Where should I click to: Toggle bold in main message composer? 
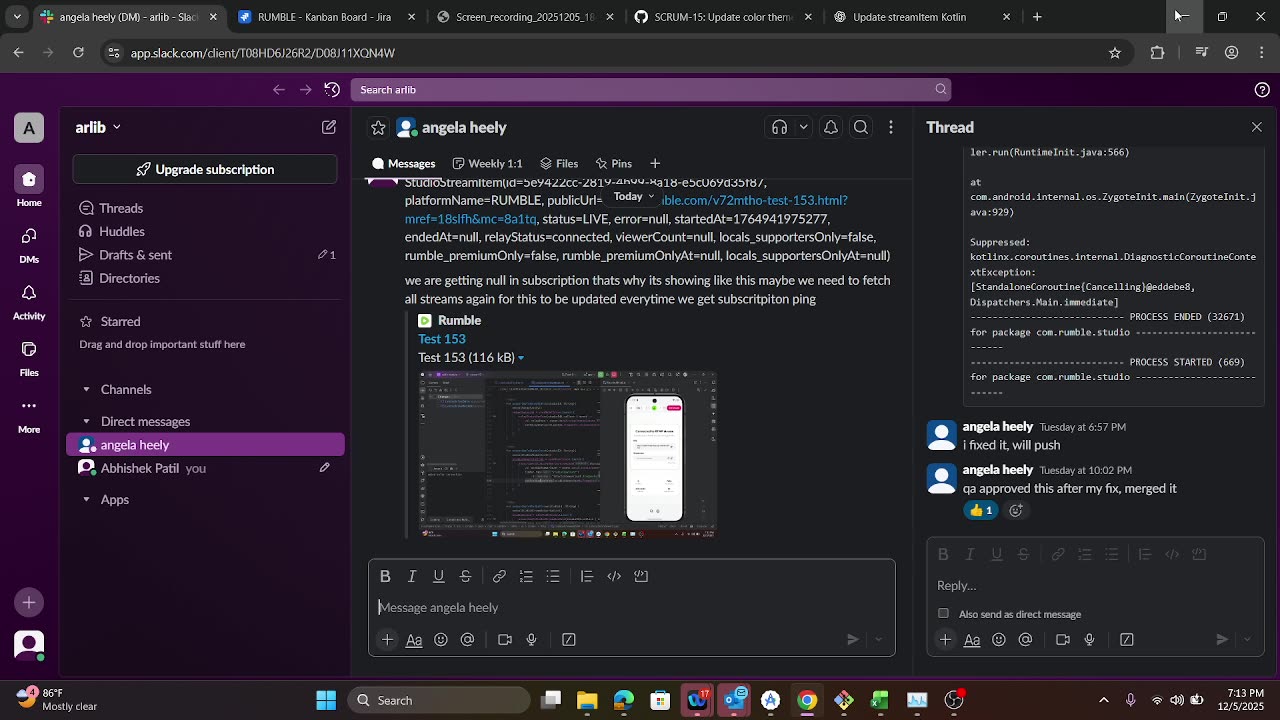pyautogui.click(x=385, y=576)
